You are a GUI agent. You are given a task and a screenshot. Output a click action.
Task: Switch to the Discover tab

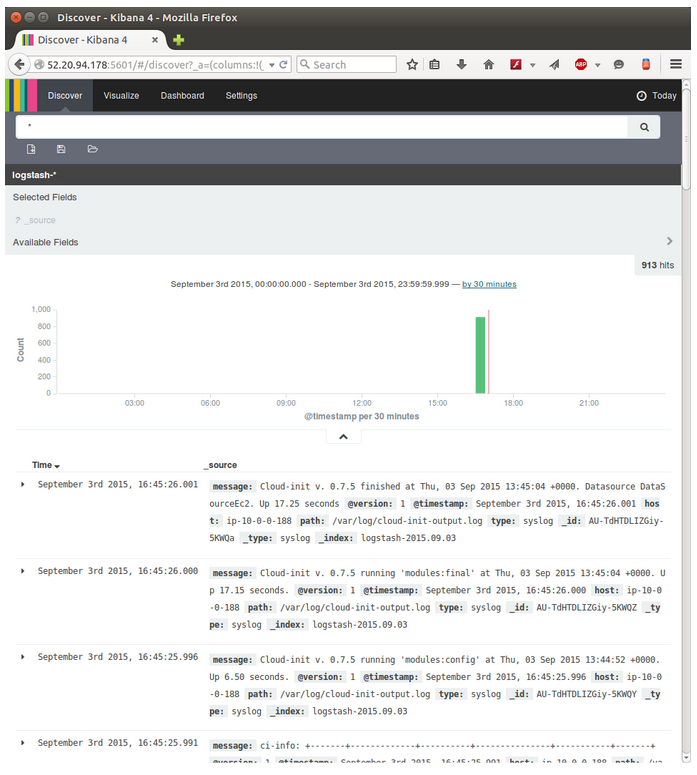tap(65, 96)
